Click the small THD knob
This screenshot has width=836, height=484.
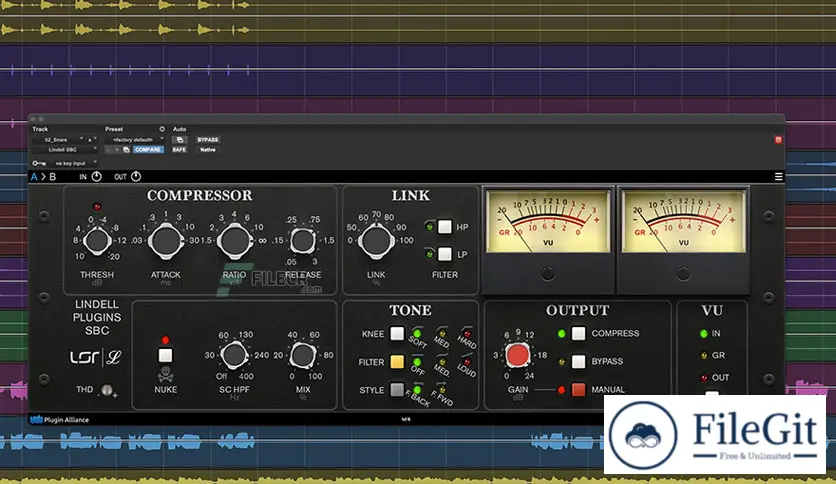[107, 390]
